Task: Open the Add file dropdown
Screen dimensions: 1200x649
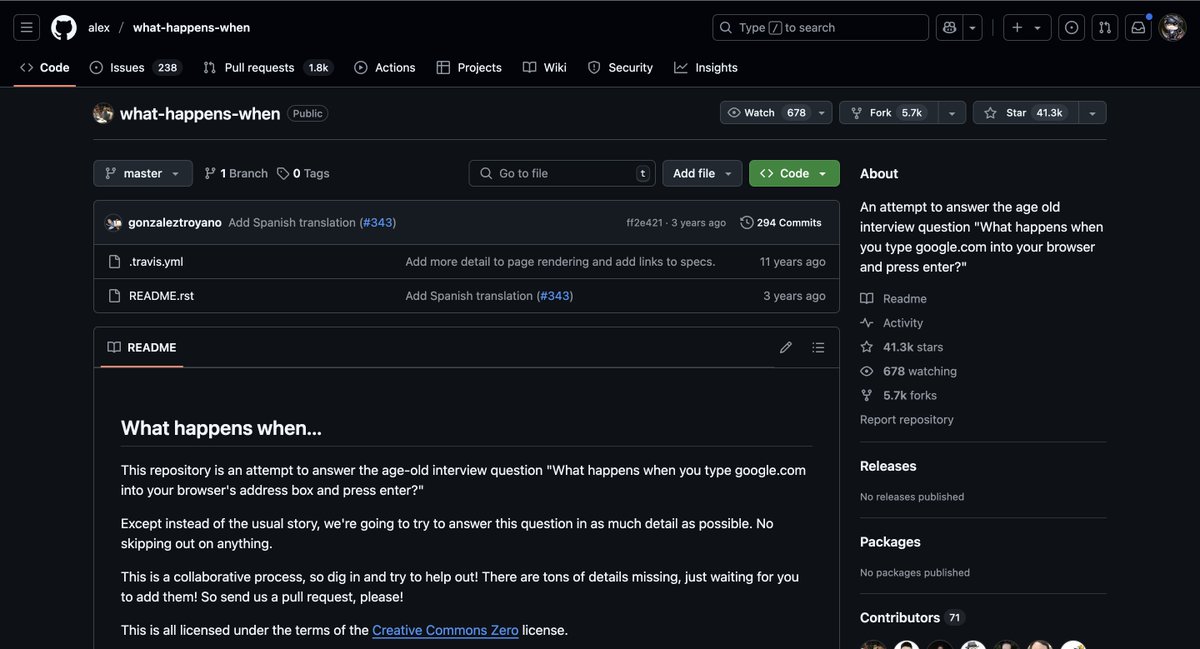Action: coord(702,173)
